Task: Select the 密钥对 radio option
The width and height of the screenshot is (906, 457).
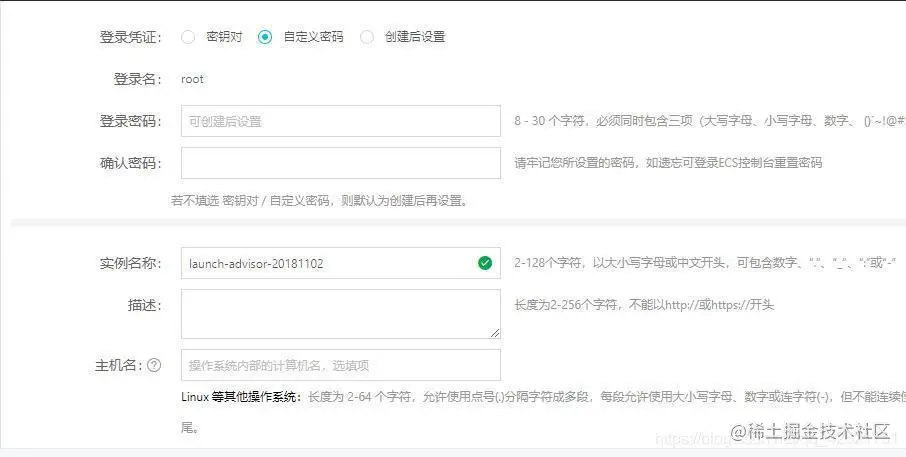Action: [x=188, y=37]
